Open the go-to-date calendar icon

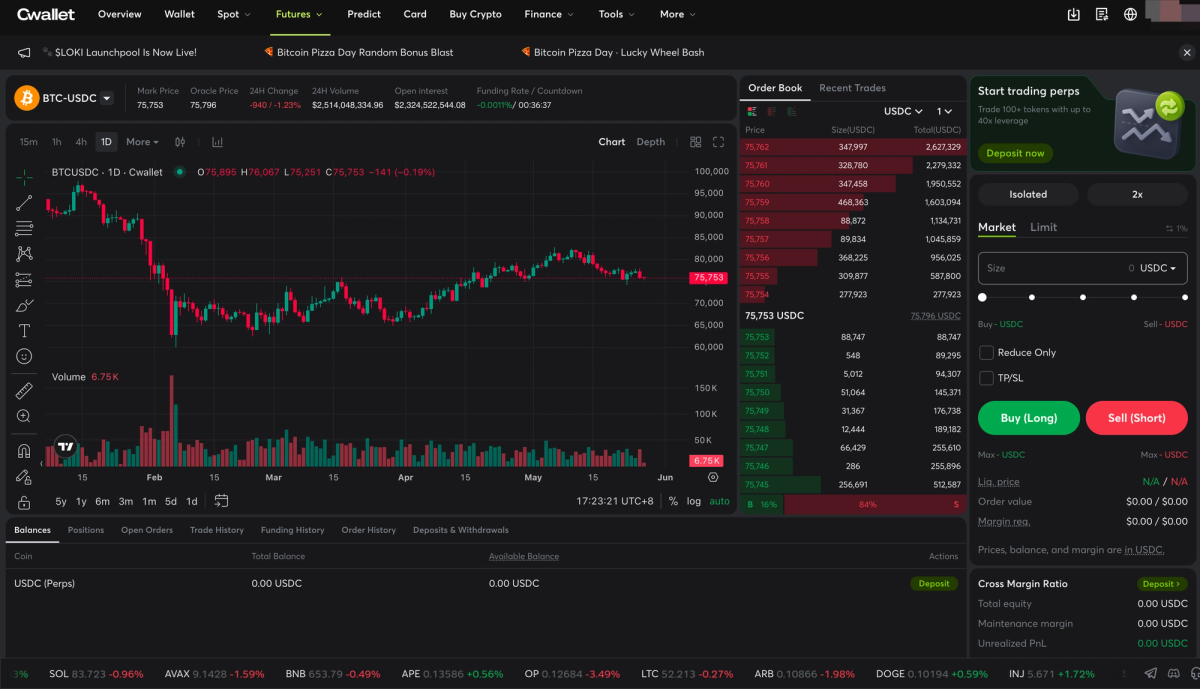click(221, 501)
